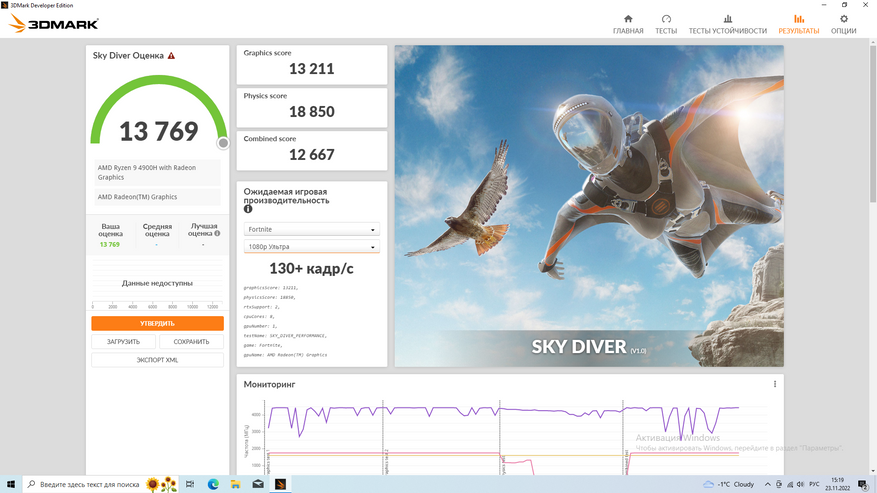Viewport: 877px width, 493px height.
Task: Click the УТВЕРДИТЬ button
Action: pyautogui.click(x=157, y=323)
